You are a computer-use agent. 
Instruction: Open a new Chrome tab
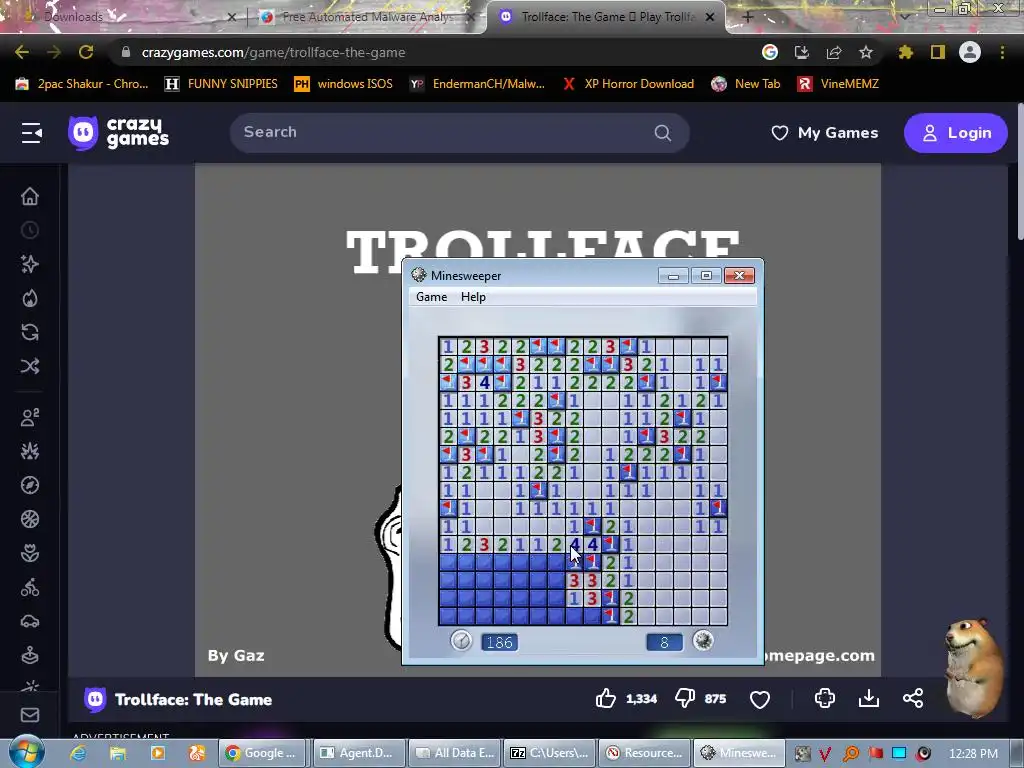748,17
